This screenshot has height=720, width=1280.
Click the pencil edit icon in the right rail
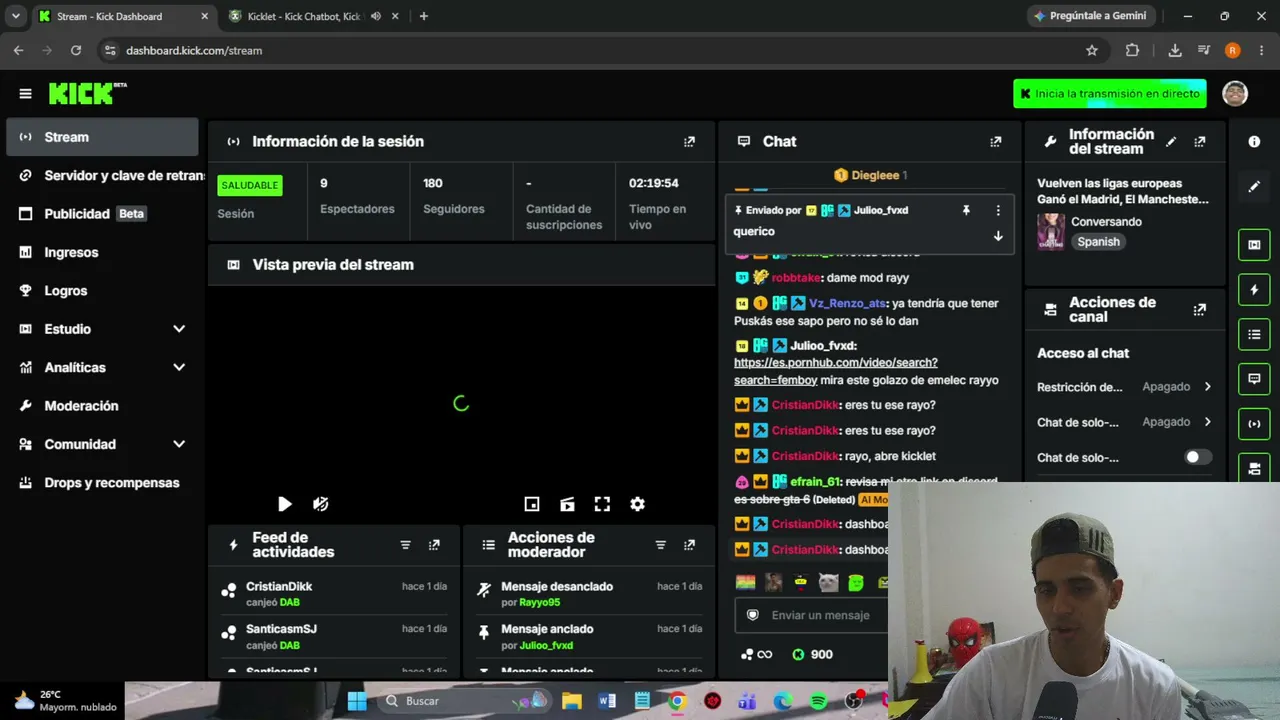pyautogui.click(x=1254, y=186)
